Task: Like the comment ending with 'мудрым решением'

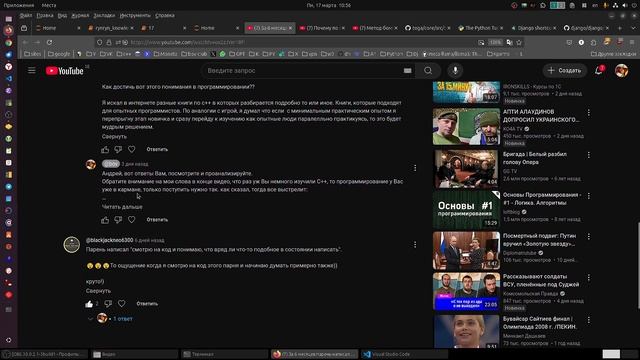Action: point(105,149)
